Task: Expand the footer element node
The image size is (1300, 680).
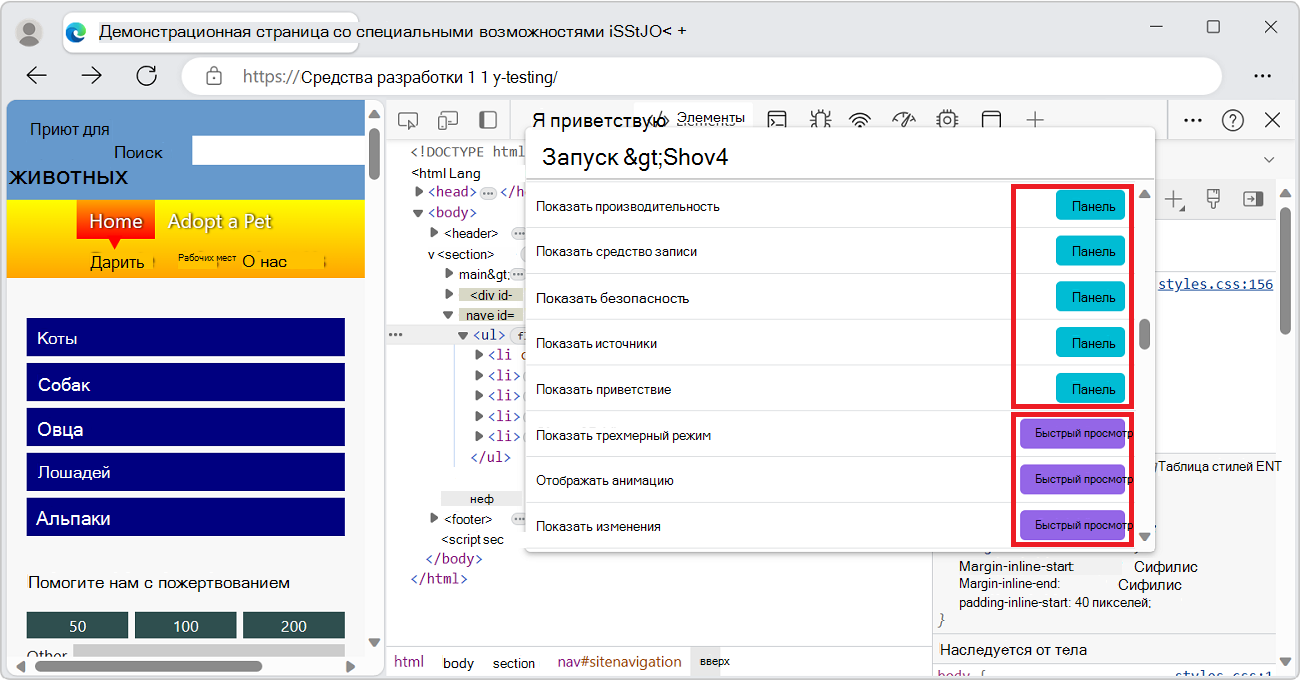Action: point(435,518)
